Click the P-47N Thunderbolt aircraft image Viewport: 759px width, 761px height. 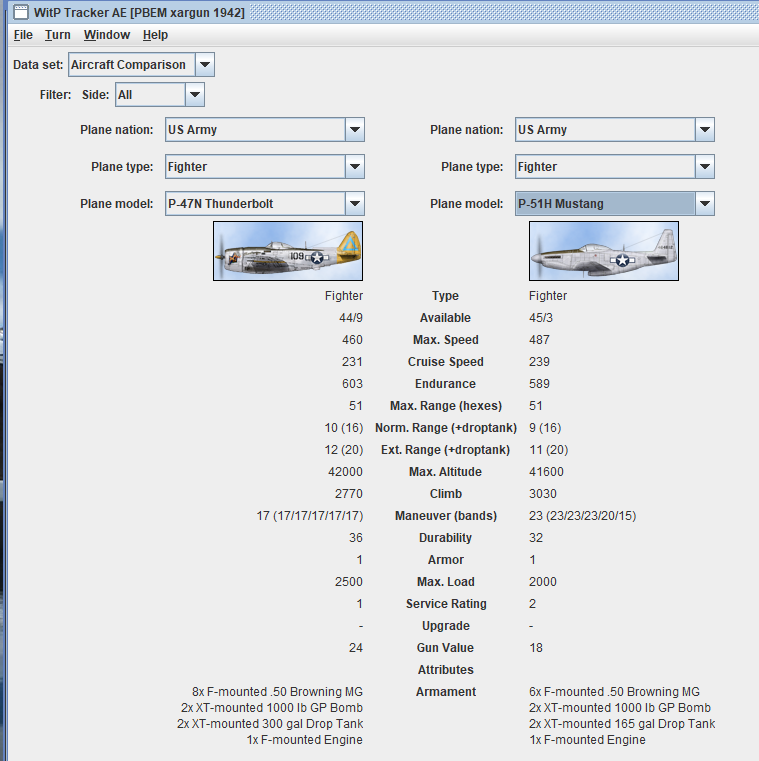tap(288, 251)
